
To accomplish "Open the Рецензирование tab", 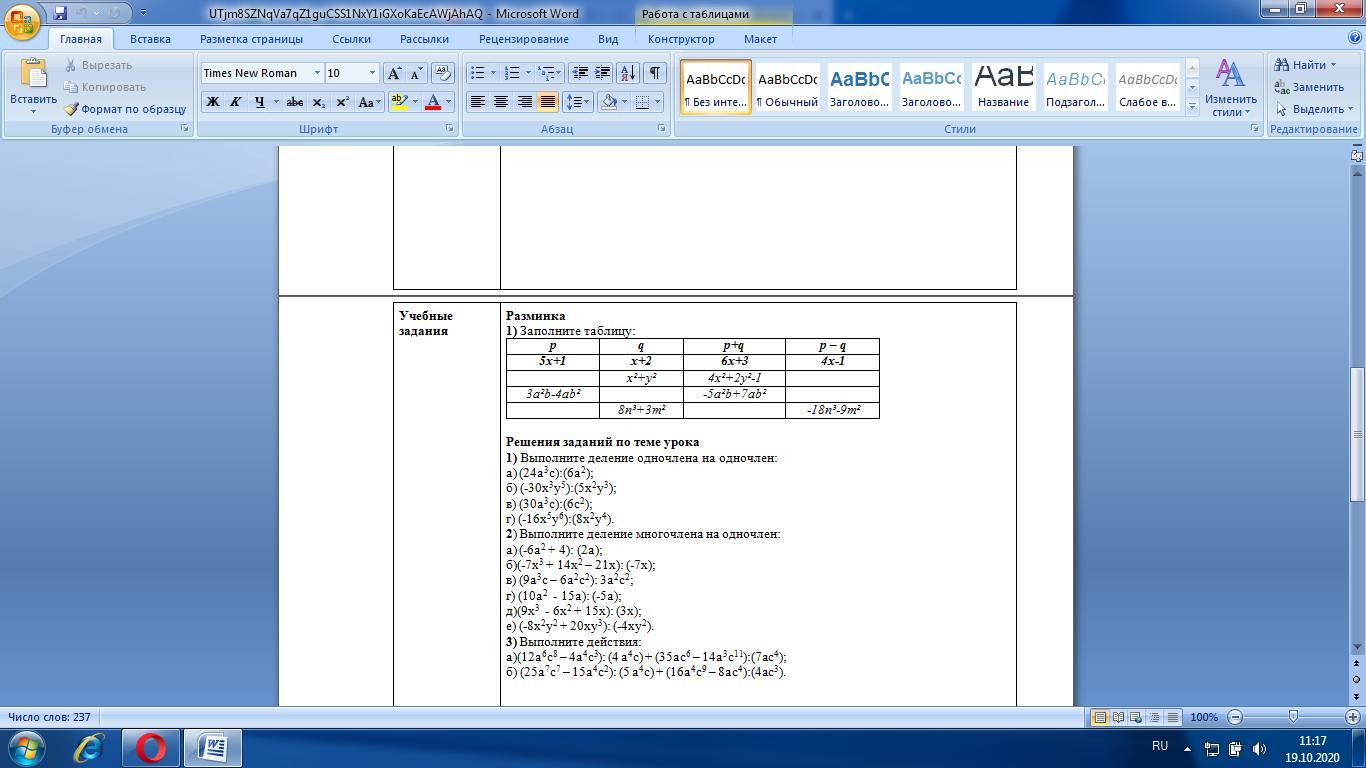I will (x=523, y=39).
